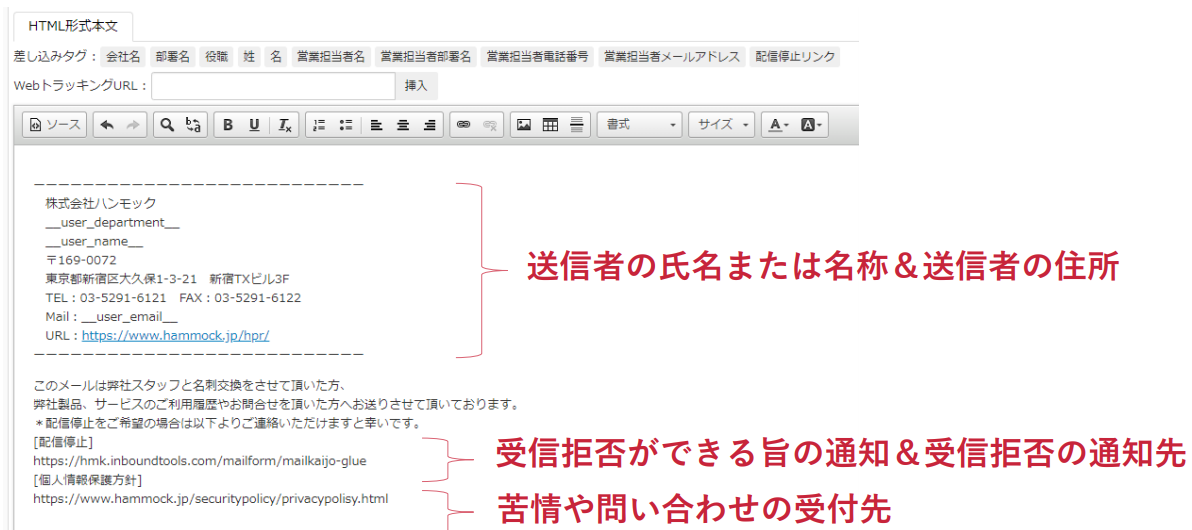Viewport: 1192px width, 530px height.
Task: Insert the 営業担当者名 merge tag
Action: click(x=331, y=57)
